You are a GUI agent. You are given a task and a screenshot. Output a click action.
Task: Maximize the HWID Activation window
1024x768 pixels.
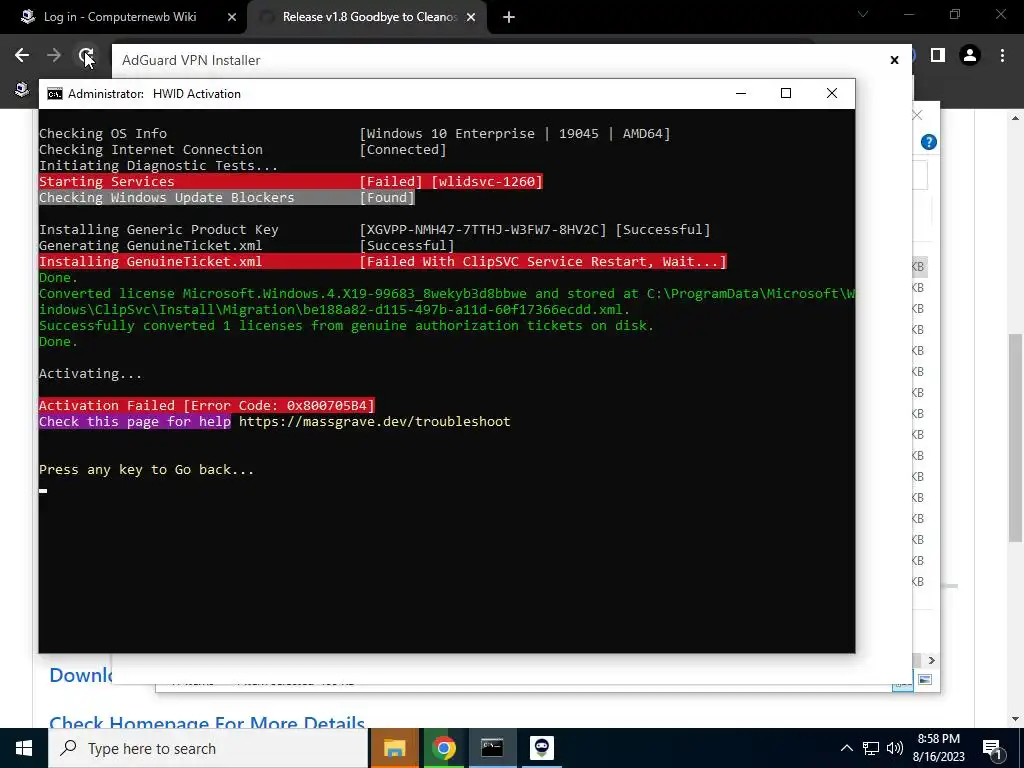click(786, 93)
